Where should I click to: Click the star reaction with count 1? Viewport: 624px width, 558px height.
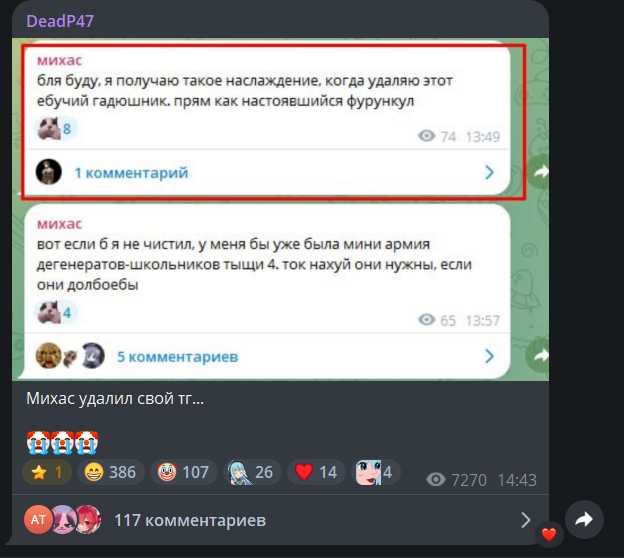(47, 472)
